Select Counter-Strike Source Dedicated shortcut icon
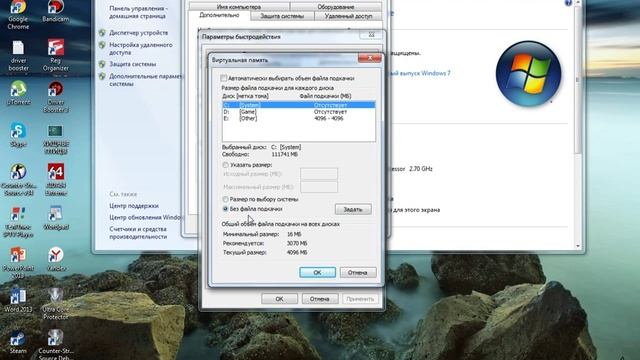 56,345
